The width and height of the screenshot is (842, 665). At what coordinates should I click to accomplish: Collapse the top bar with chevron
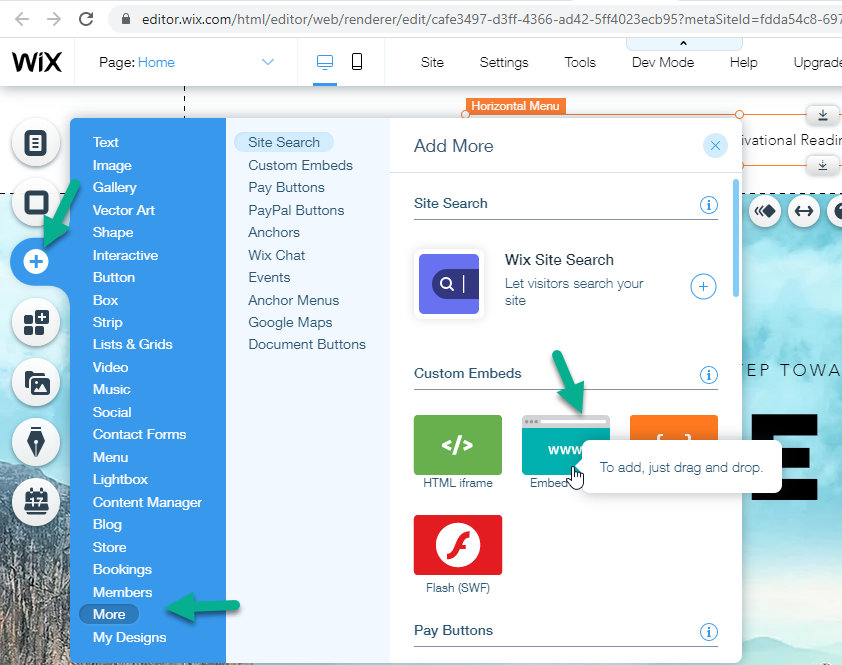pyautogui.click(x=684, y=43)
